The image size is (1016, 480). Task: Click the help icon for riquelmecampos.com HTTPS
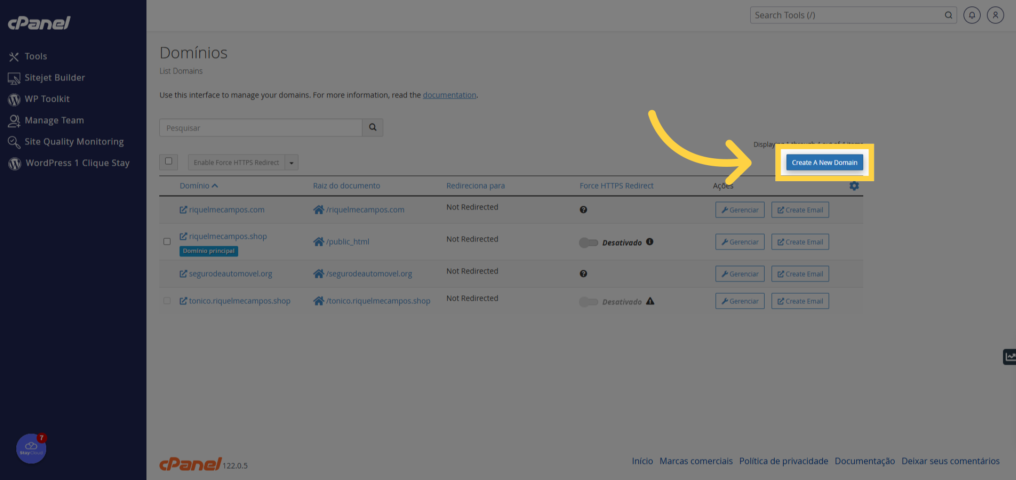coord(583,210)
